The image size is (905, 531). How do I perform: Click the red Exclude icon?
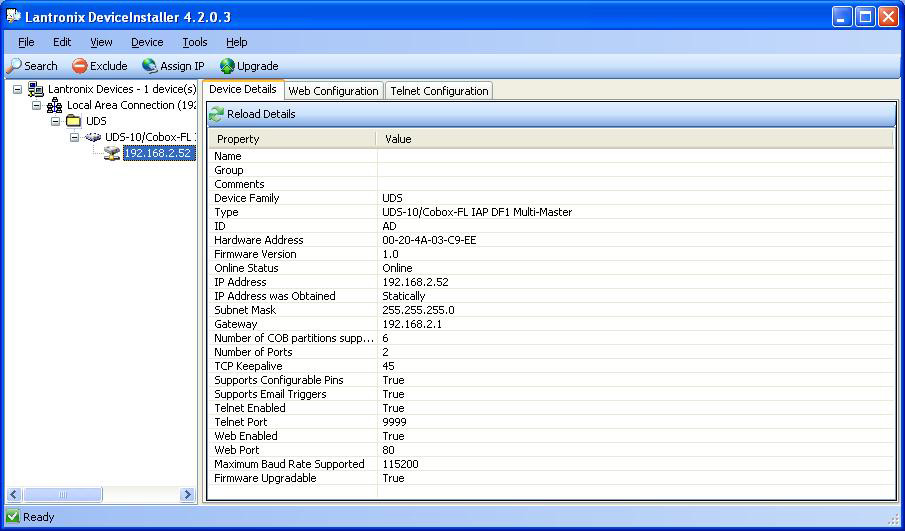coord(80,66)
